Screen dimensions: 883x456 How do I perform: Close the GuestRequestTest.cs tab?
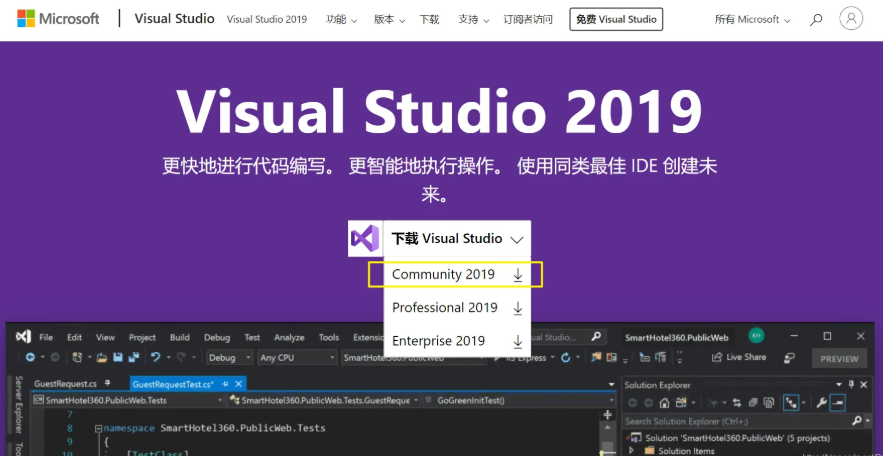pos(238,384)
